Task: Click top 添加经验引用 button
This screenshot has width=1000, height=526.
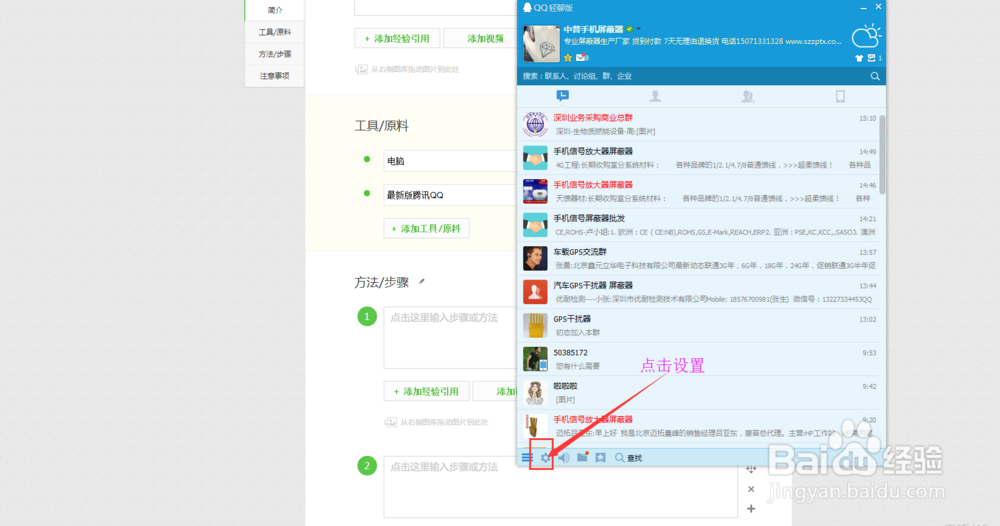Action: 397,38
